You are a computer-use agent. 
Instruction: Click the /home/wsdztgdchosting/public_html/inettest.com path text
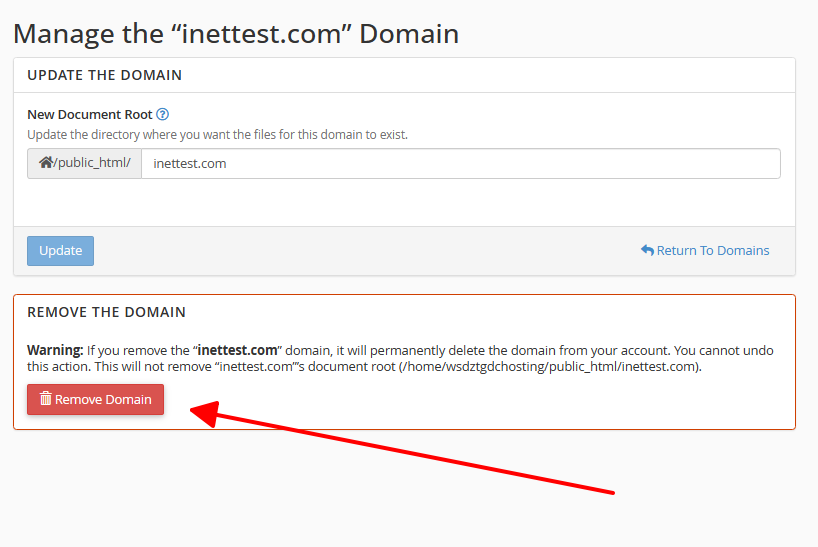(550, 367)
